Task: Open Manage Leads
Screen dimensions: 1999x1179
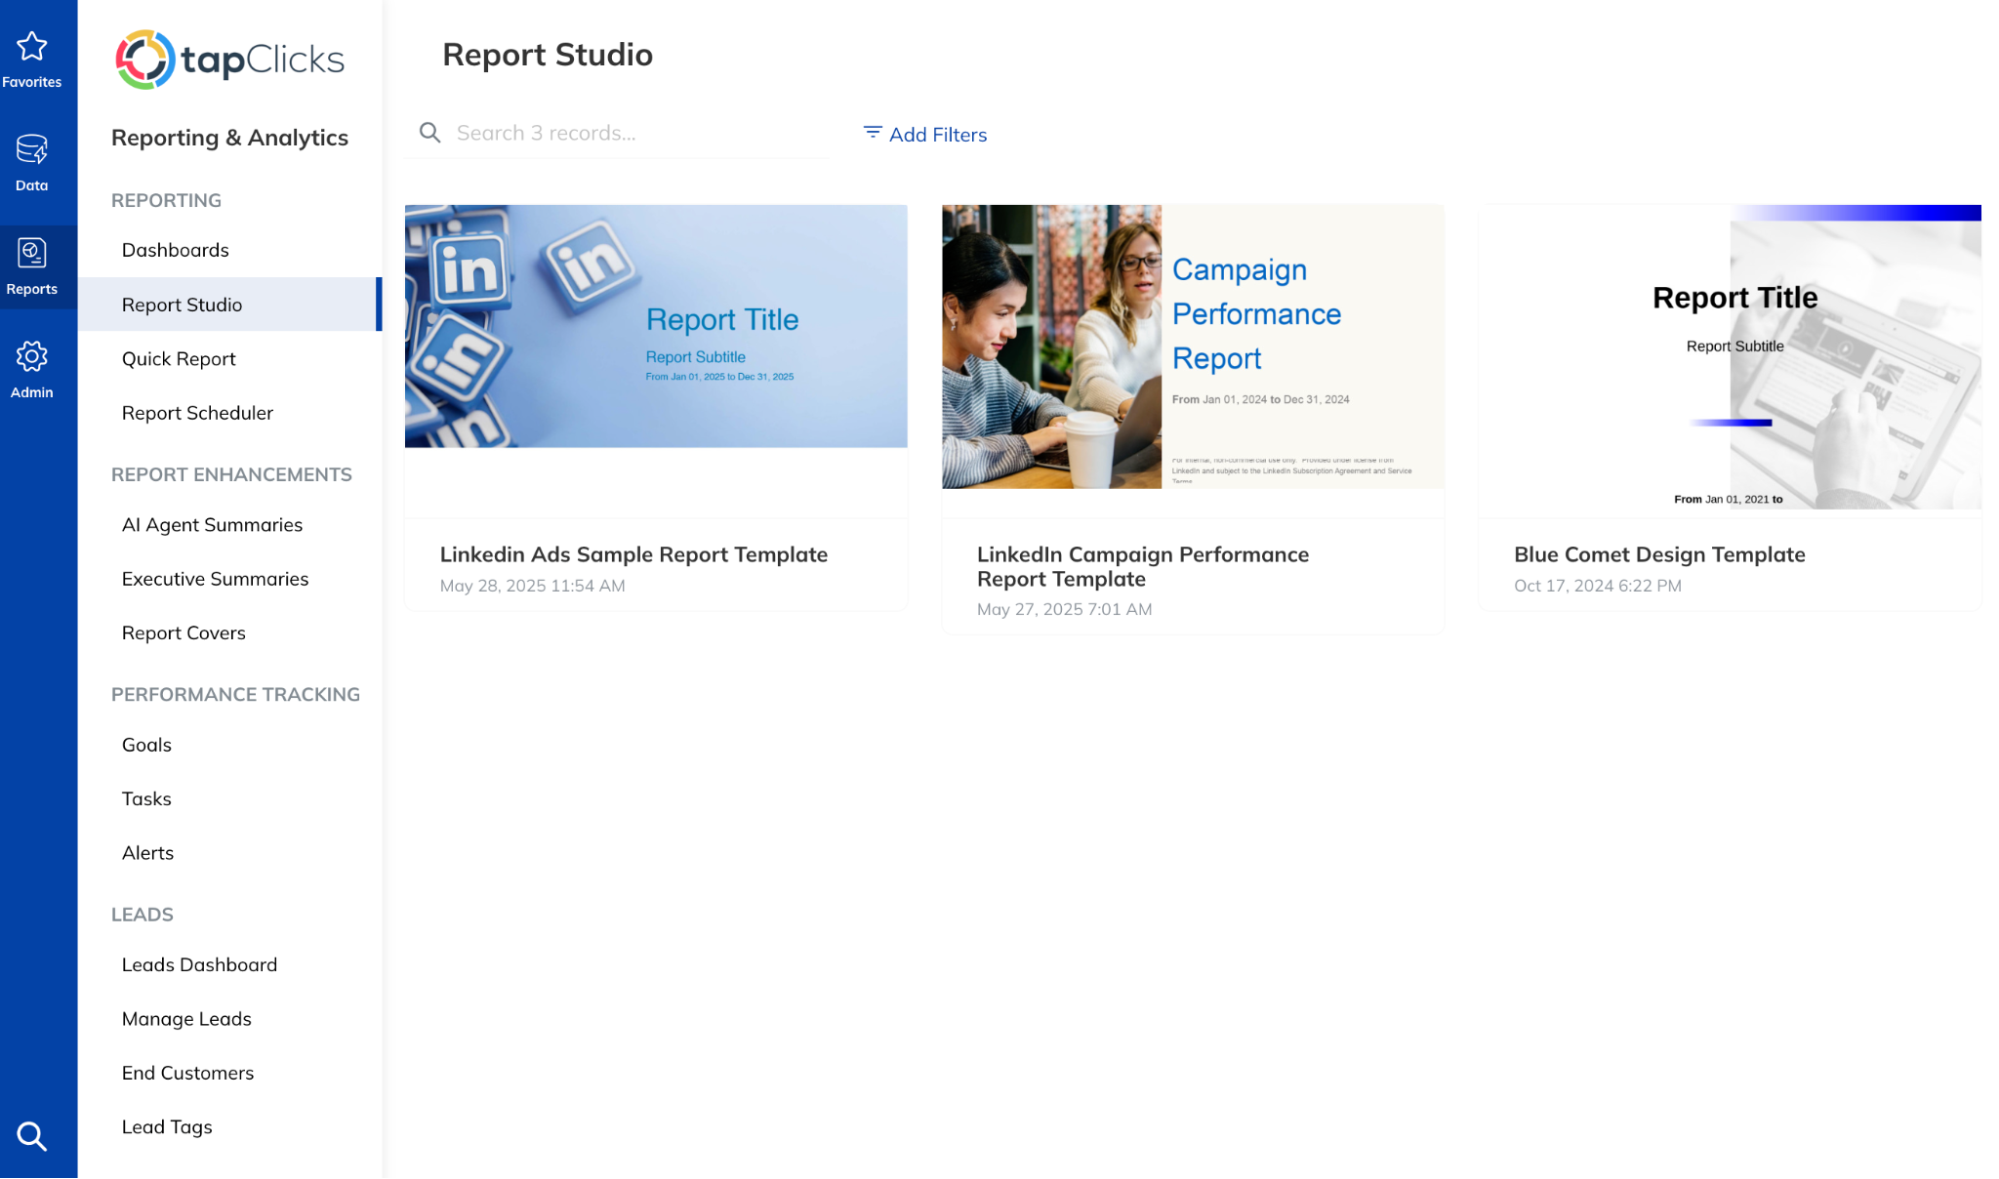Action: tap(186, 1018)
